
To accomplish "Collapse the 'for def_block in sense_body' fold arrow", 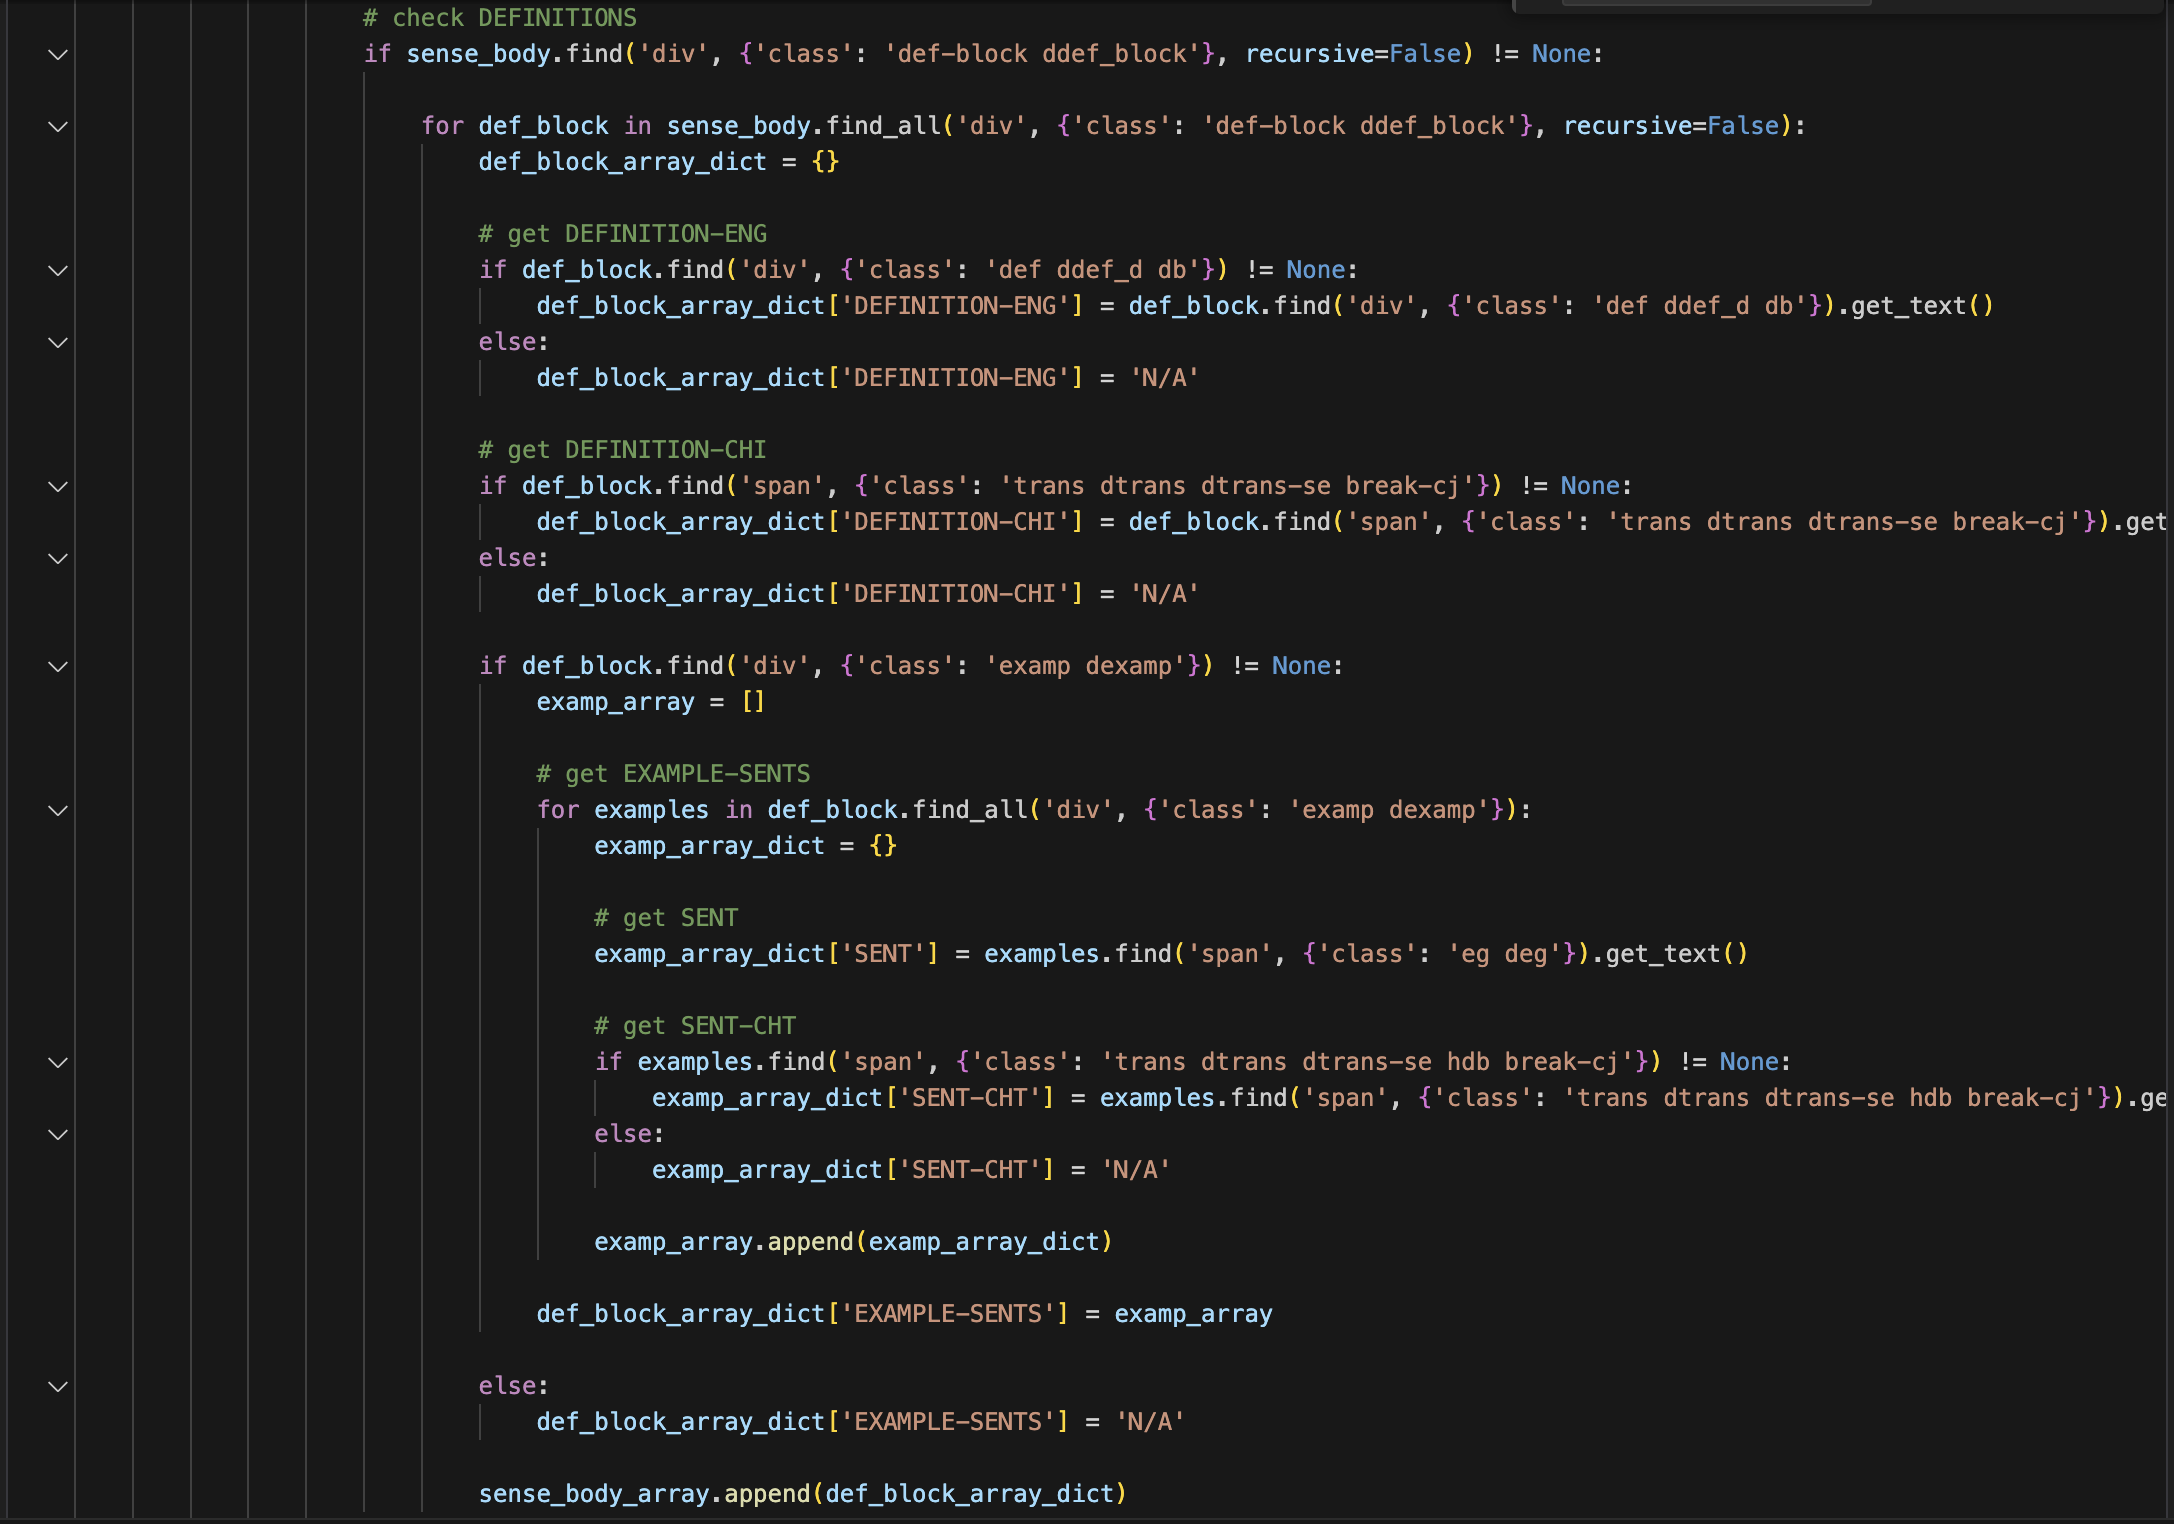I will click(58, 126).
